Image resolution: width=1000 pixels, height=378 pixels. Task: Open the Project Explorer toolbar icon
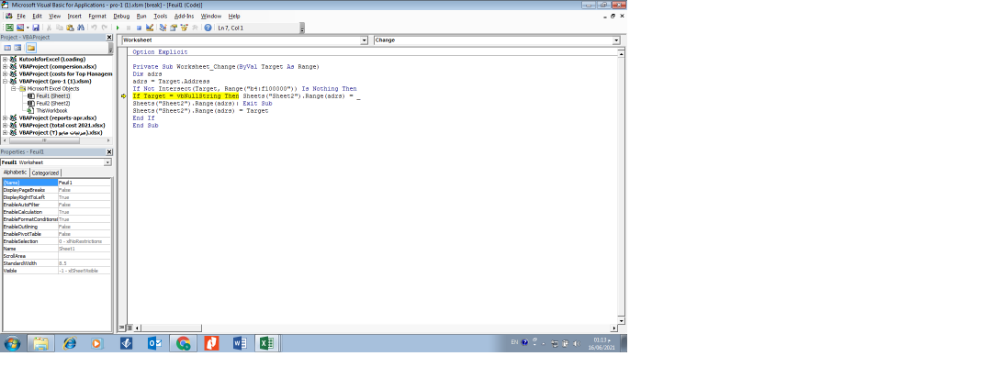(163, 27)
